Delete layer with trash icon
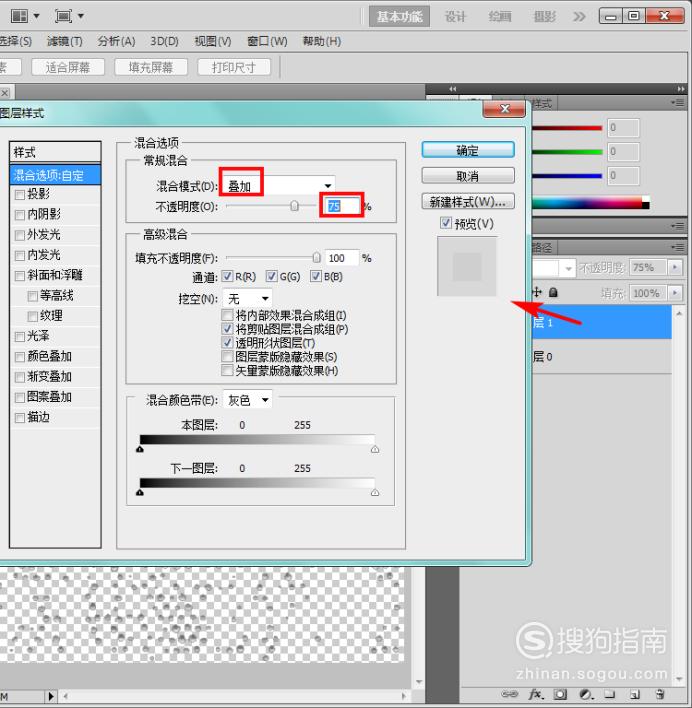Image resolution: width=692 pixels, height=708 pixels. tap(659, 694)
